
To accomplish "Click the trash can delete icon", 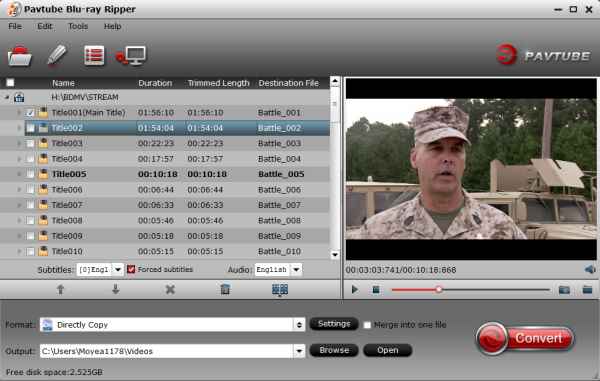I will [225, 289].
